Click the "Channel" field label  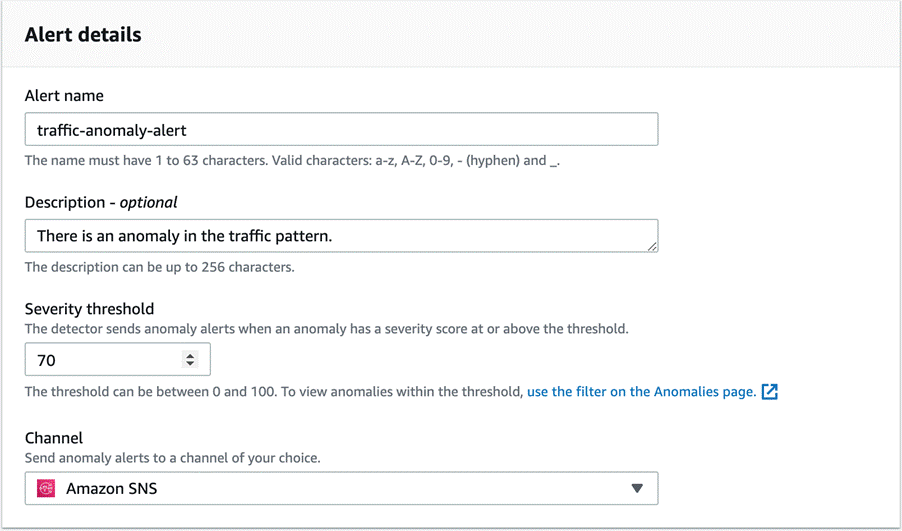(54, 438)
